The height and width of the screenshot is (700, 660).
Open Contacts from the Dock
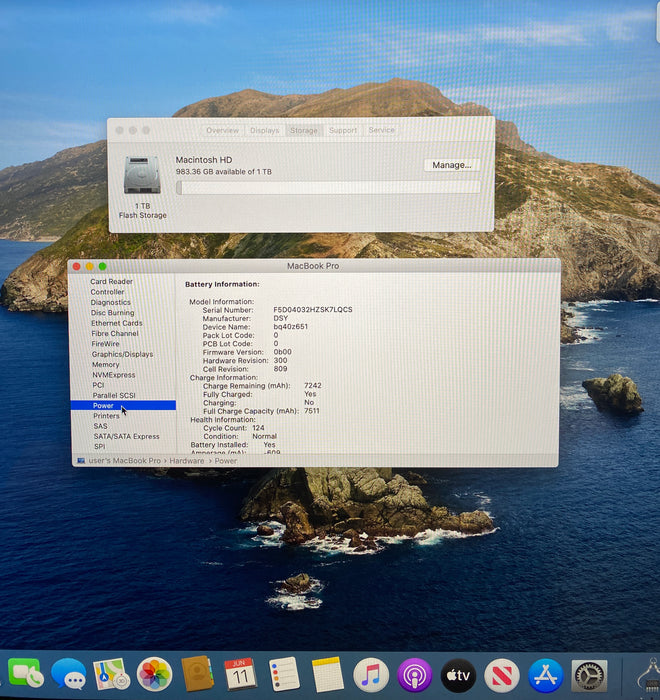tap(197, 673)
